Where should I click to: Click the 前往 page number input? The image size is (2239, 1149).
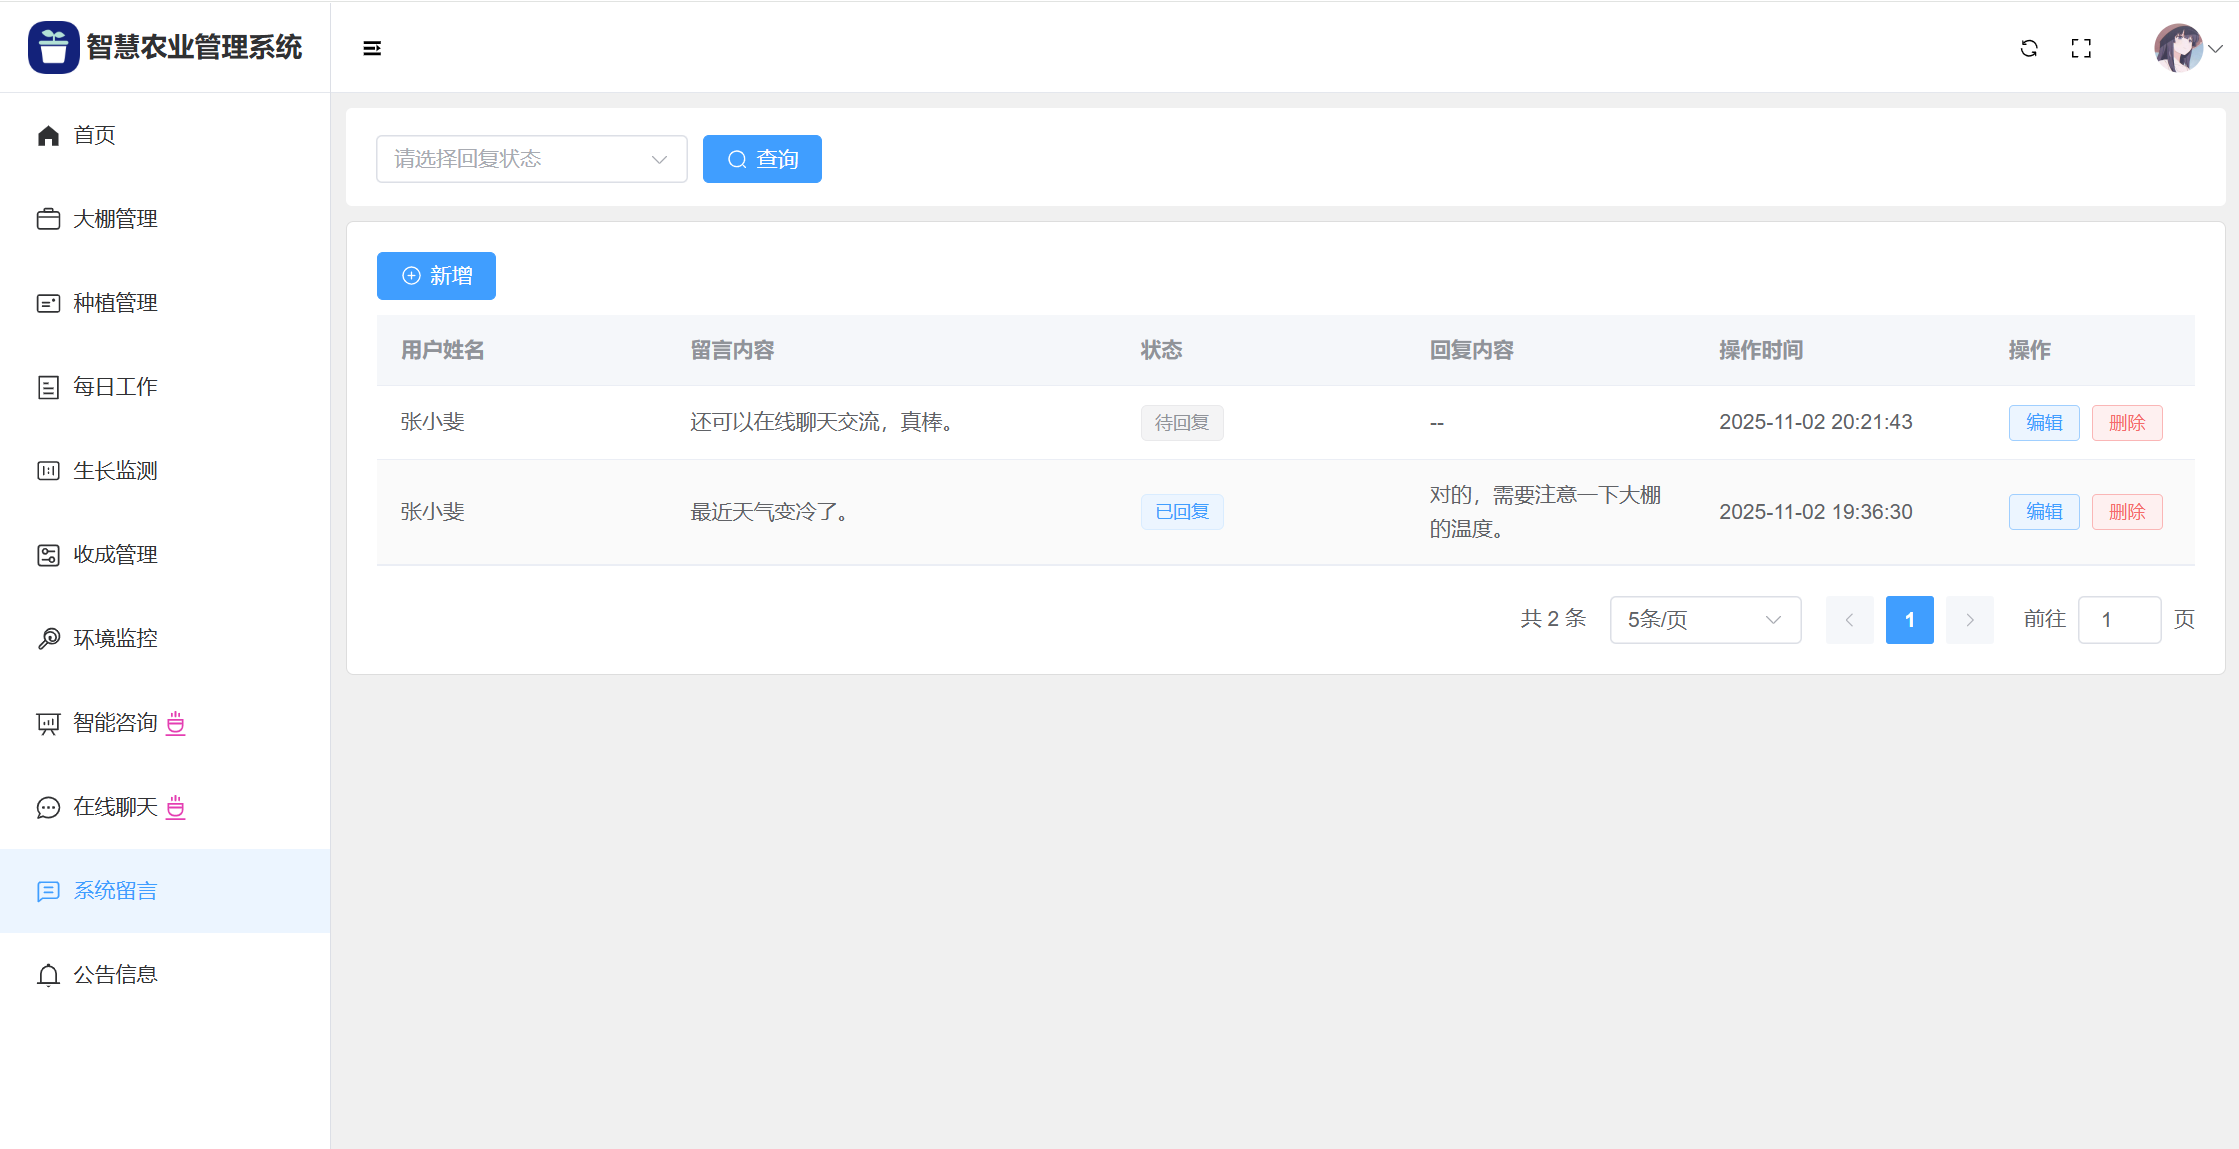pyautogui.click(x=2118, y=620)
